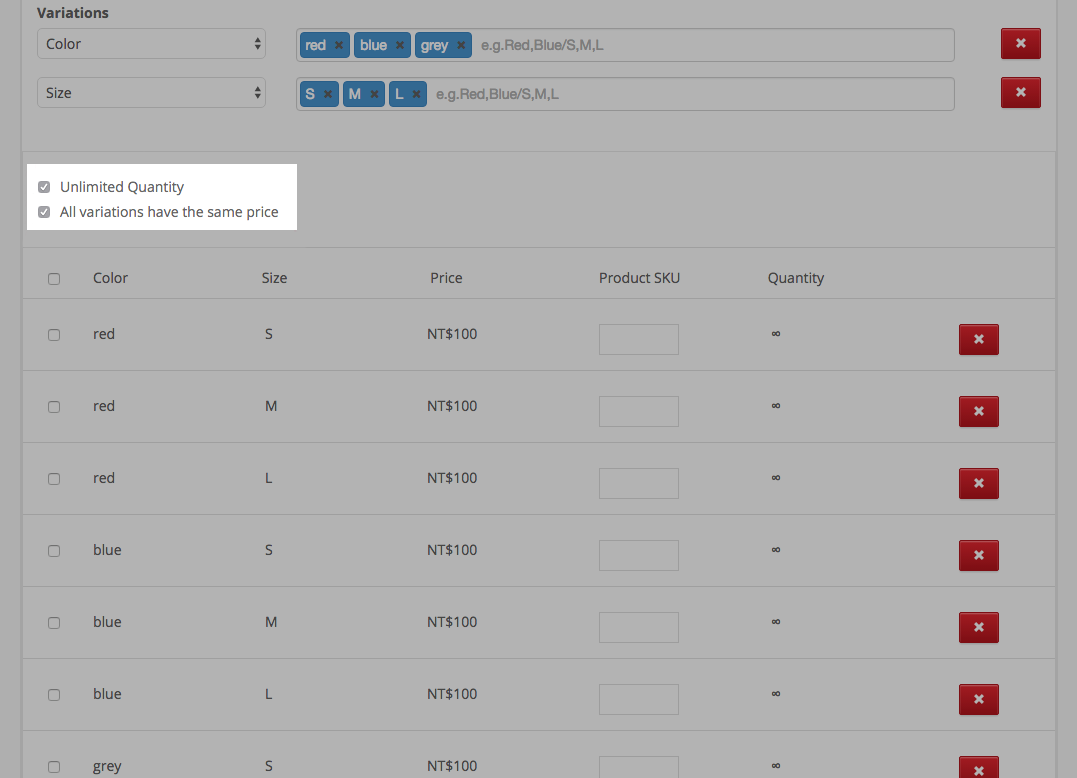The height and width of the screenshot is (778, 1077).
Task: Remove the L size tag
Action: [416, 94]
